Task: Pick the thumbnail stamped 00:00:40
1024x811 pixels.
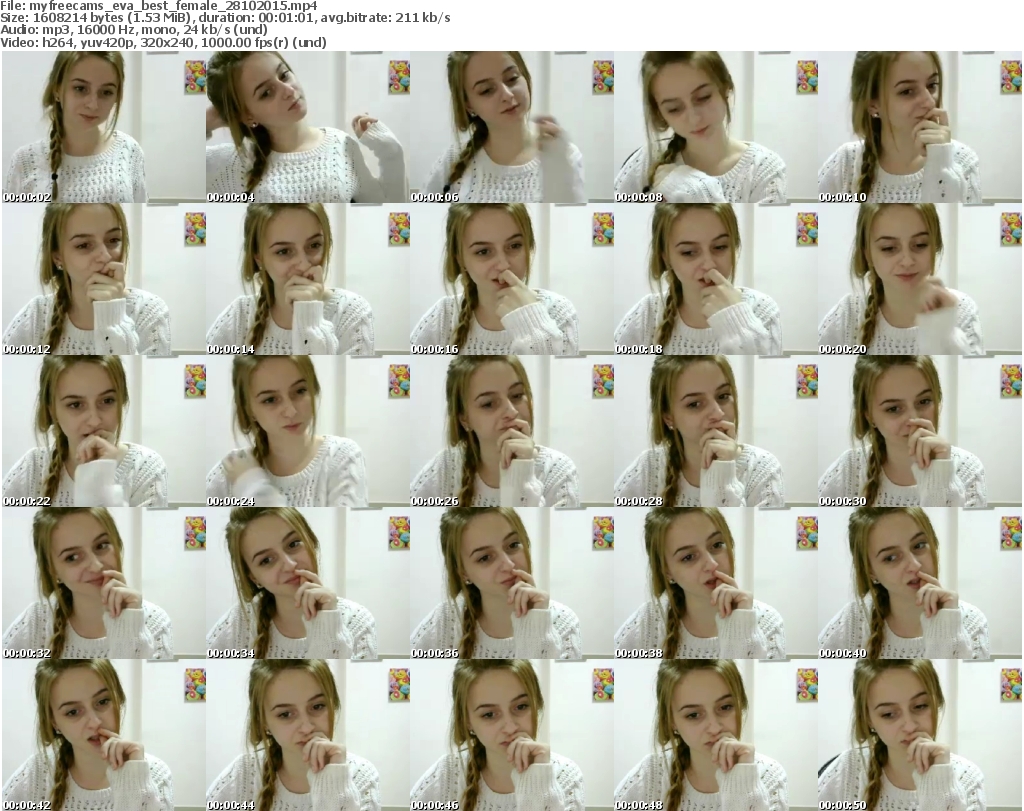Action: coord(920,583)
